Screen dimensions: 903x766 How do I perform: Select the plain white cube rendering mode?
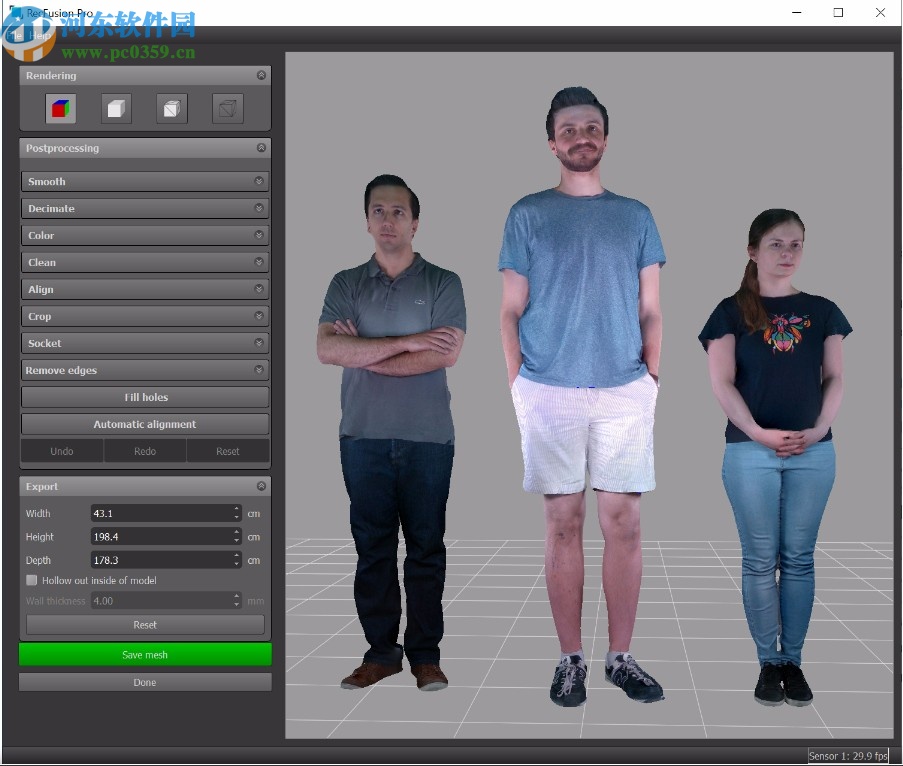(116, 109)
